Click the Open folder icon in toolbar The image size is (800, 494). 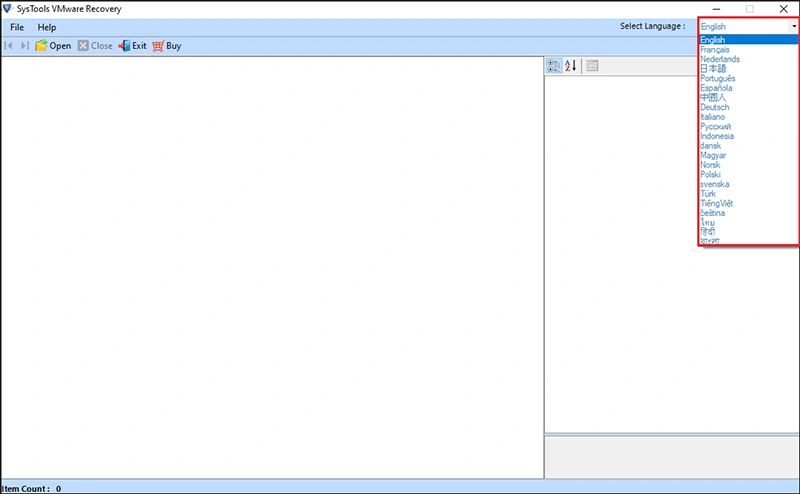point(41,46)
